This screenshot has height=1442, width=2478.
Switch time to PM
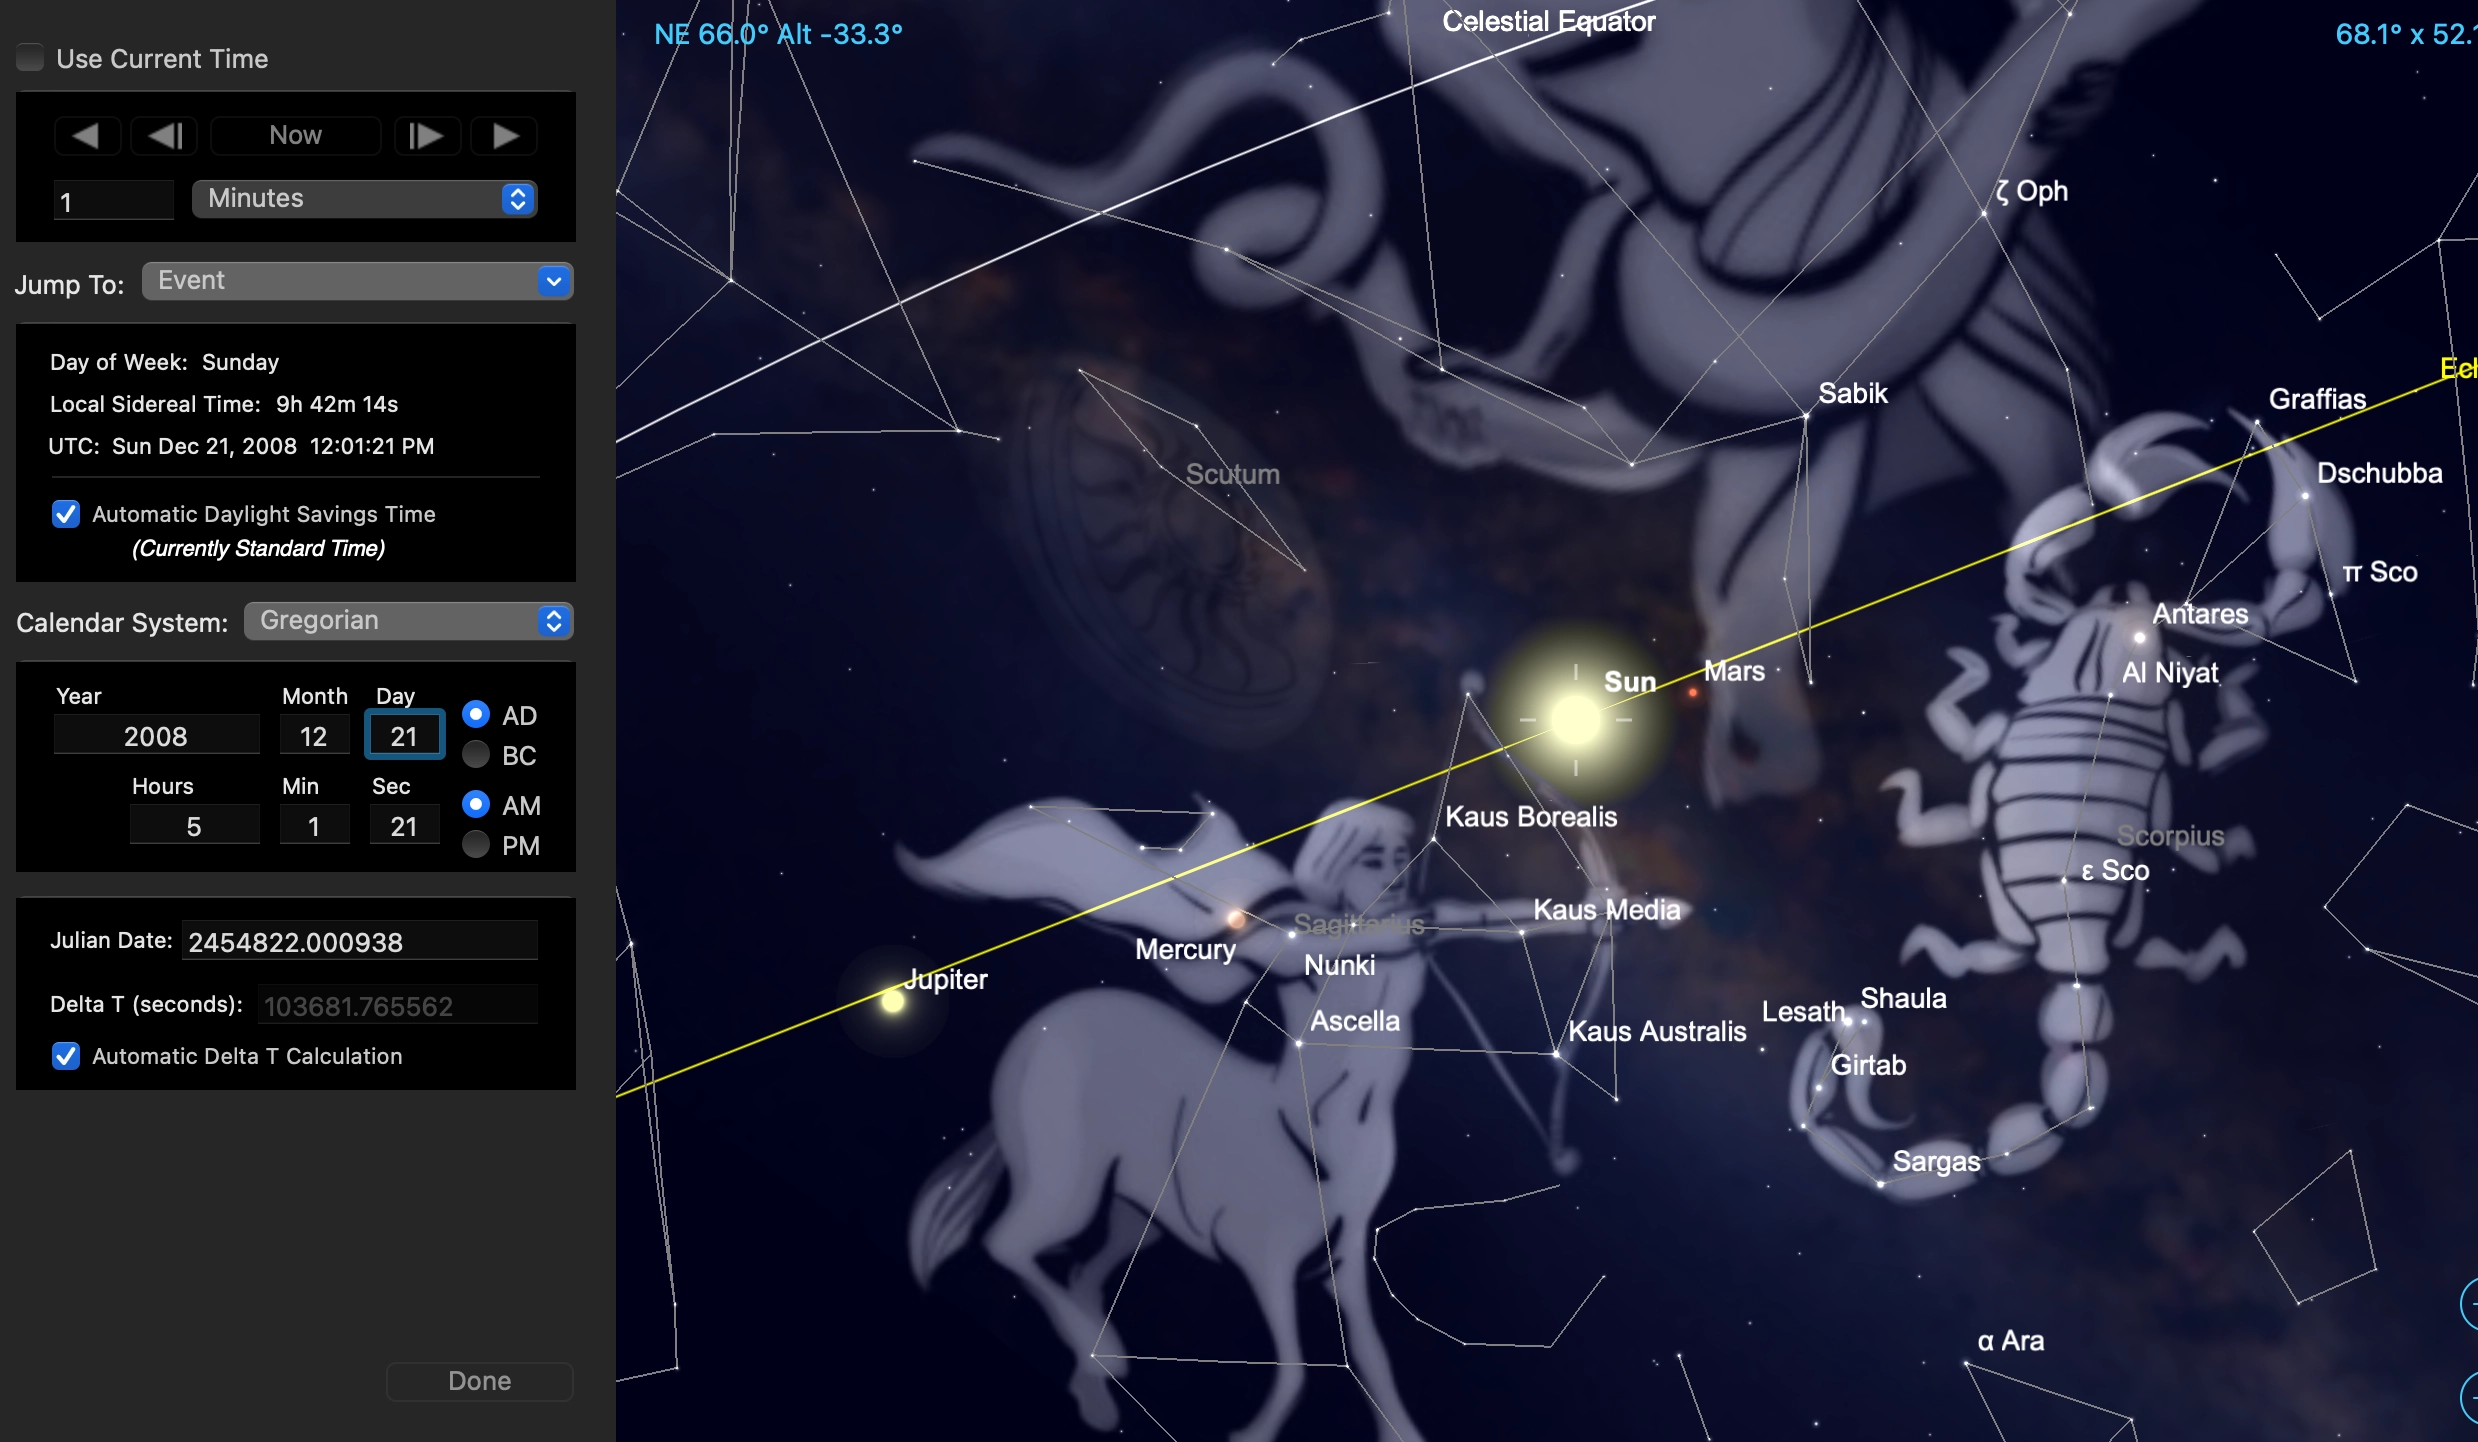point(476,845)
